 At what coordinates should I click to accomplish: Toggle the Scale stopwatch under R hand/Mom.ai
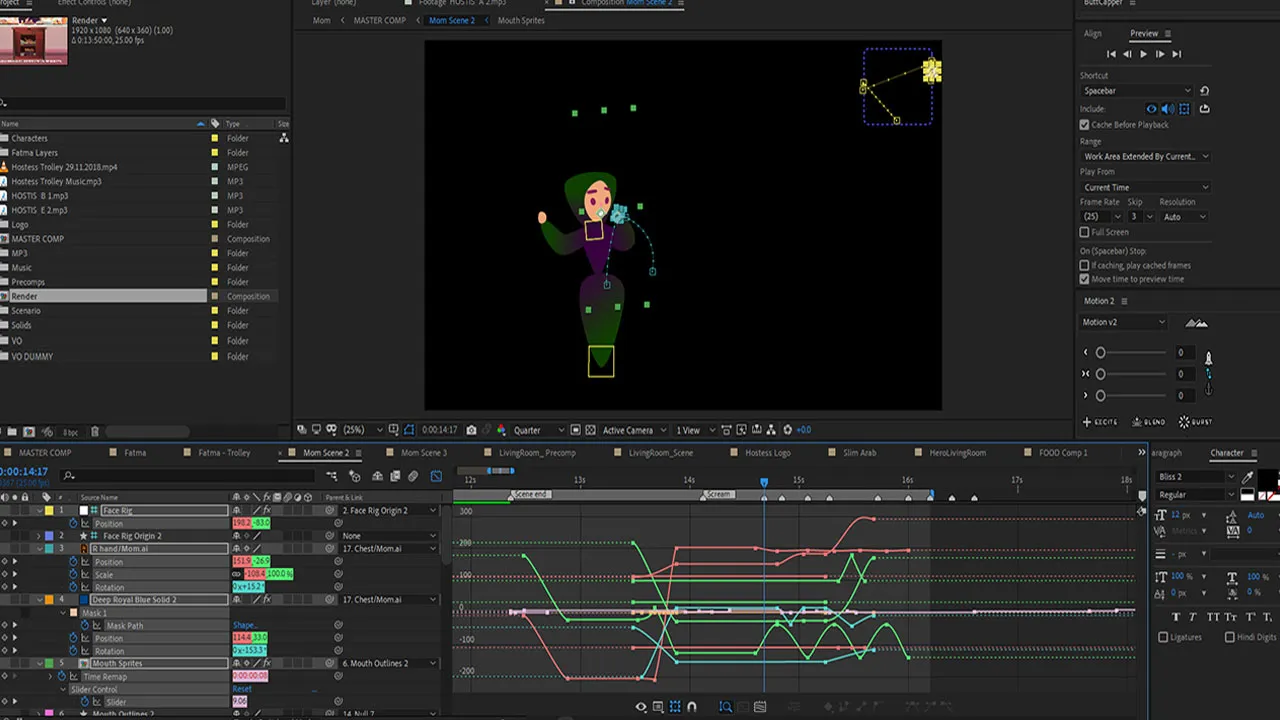tap(73, 575)
